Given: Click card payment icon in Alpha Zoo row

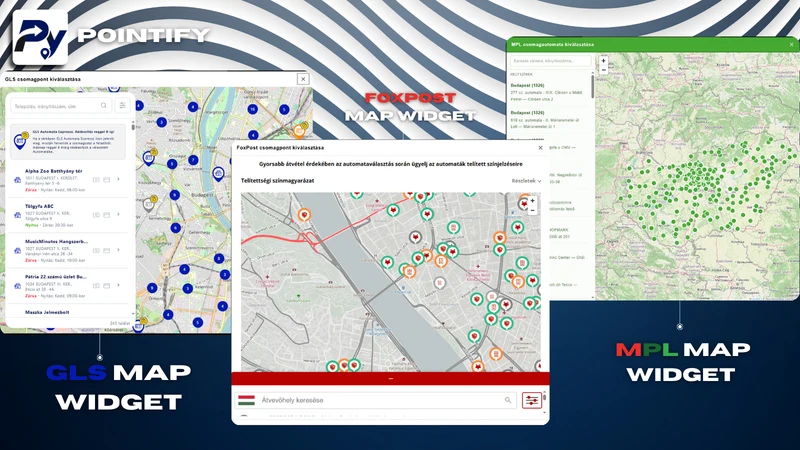Looking at the screenshot, I should [107, 180].
